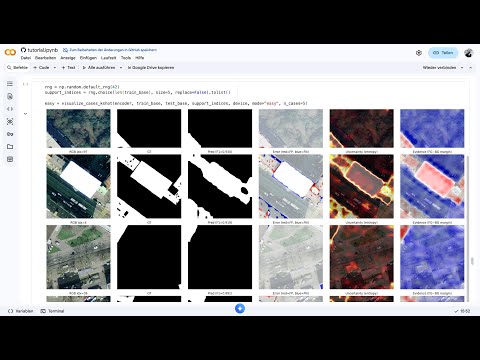The width and height of the screenshot is (480, 360).
Task: Click the second row GT mask image
Action: [149, 186]
